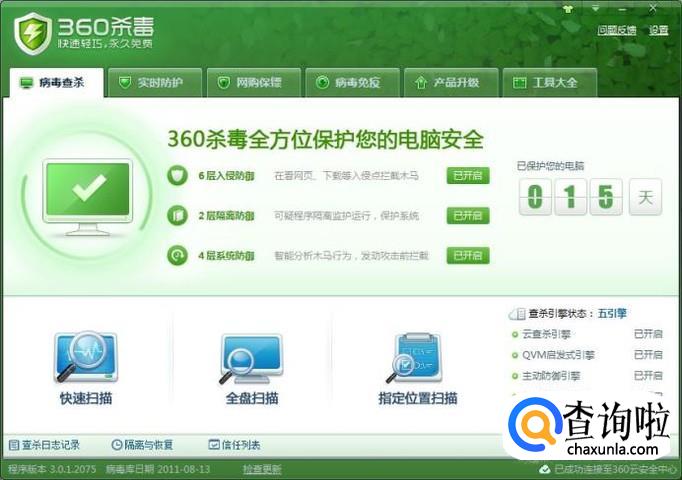Open 查杀日志记录 log link

click(51, 445)
